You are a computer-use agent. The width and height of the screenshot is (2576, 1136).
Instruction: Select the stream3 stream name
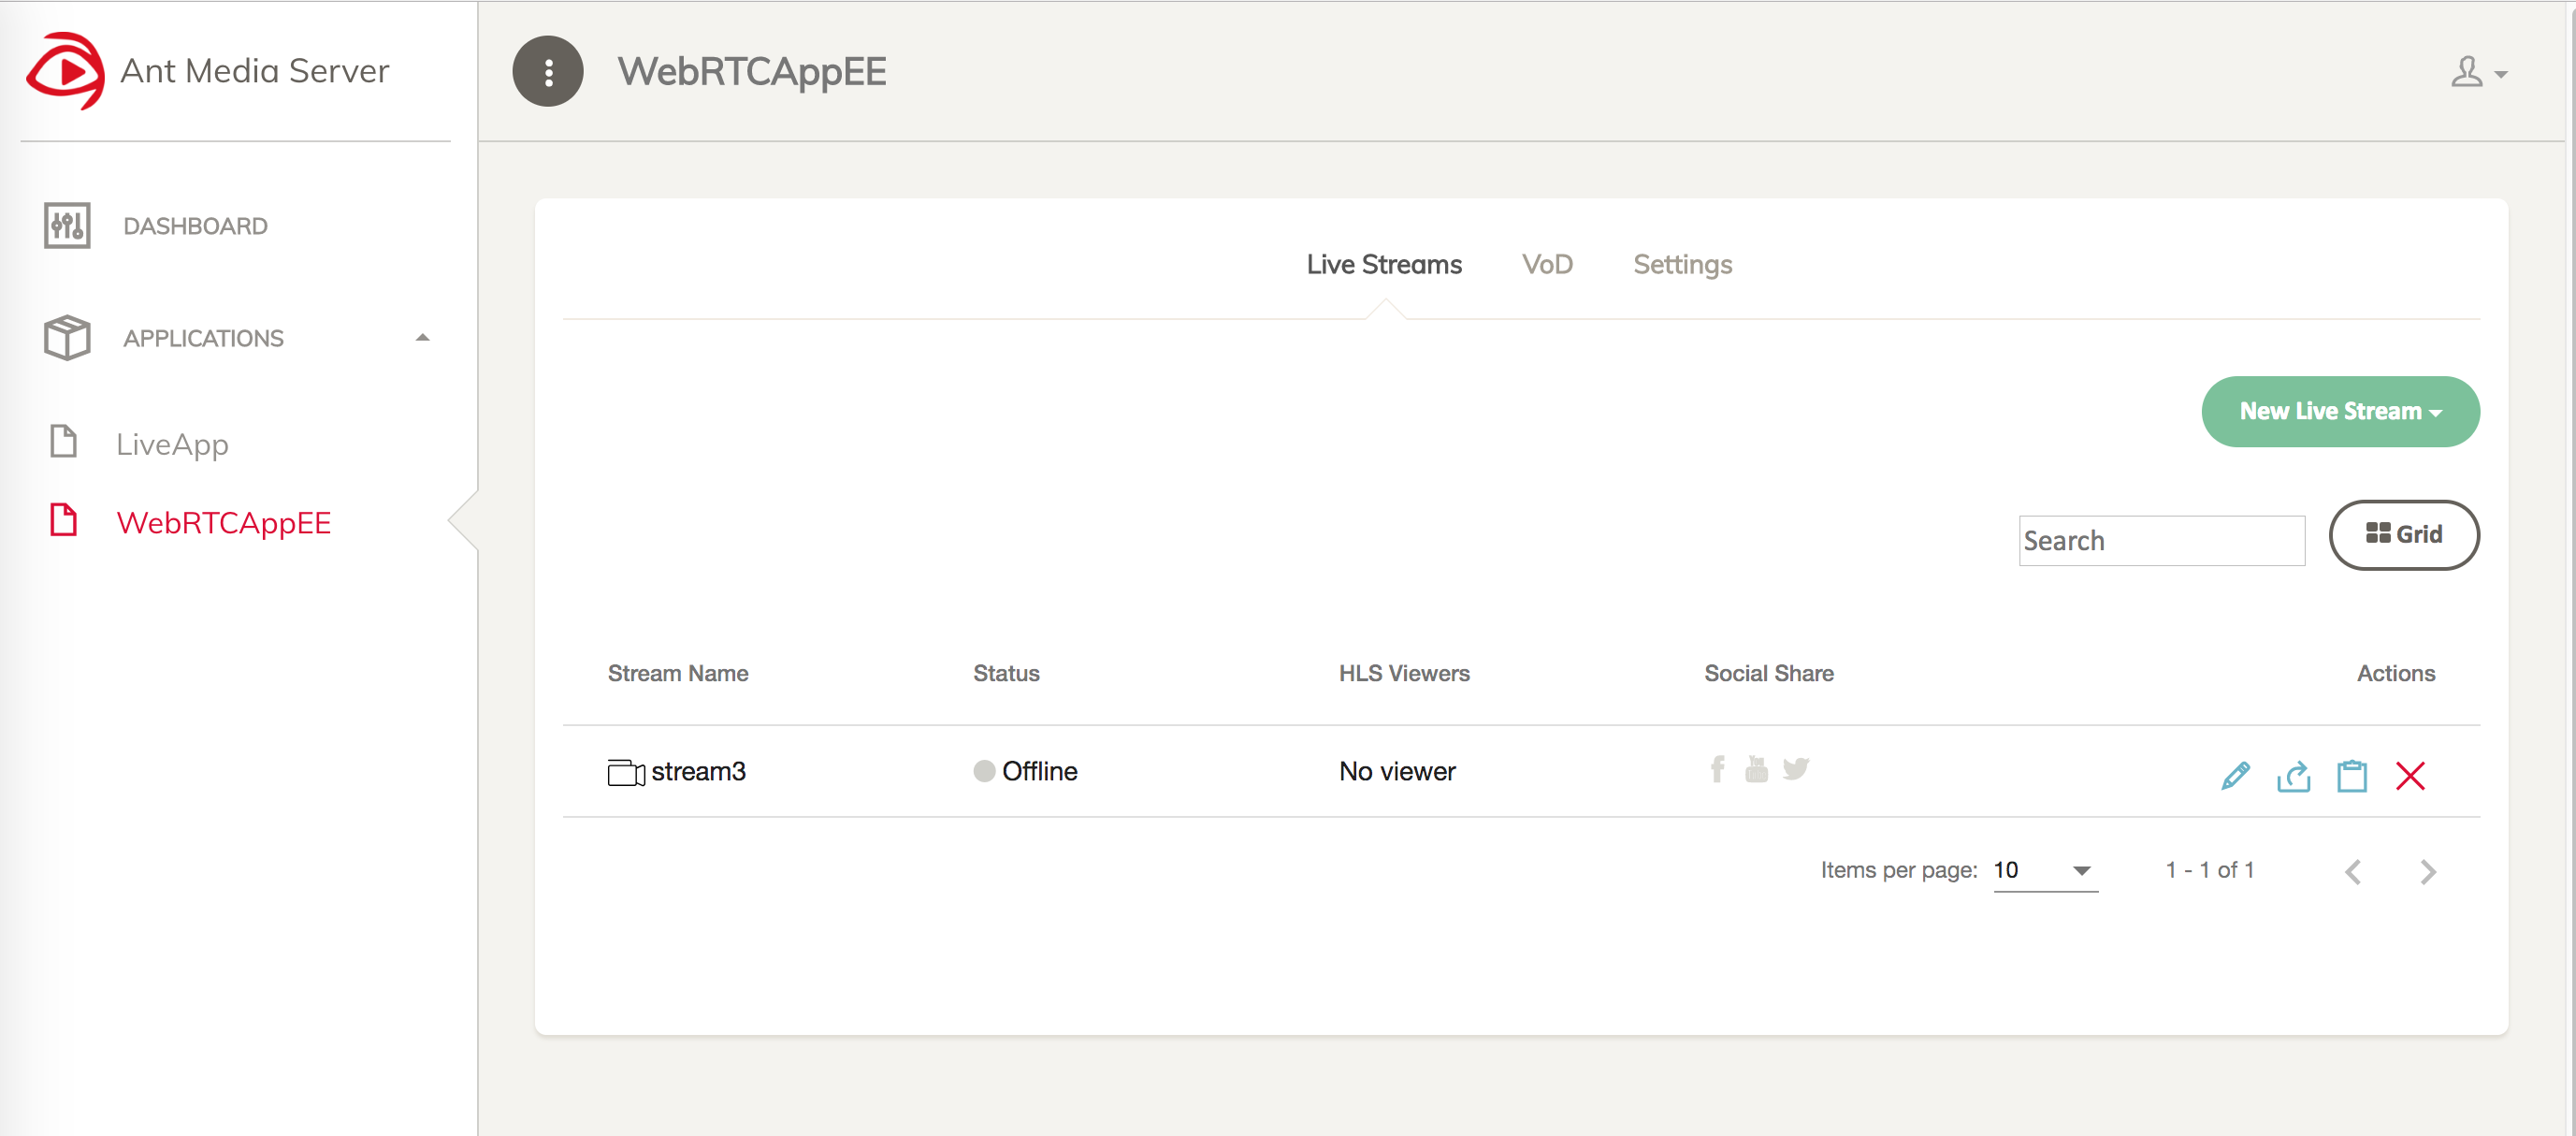[x=698, y=771]
